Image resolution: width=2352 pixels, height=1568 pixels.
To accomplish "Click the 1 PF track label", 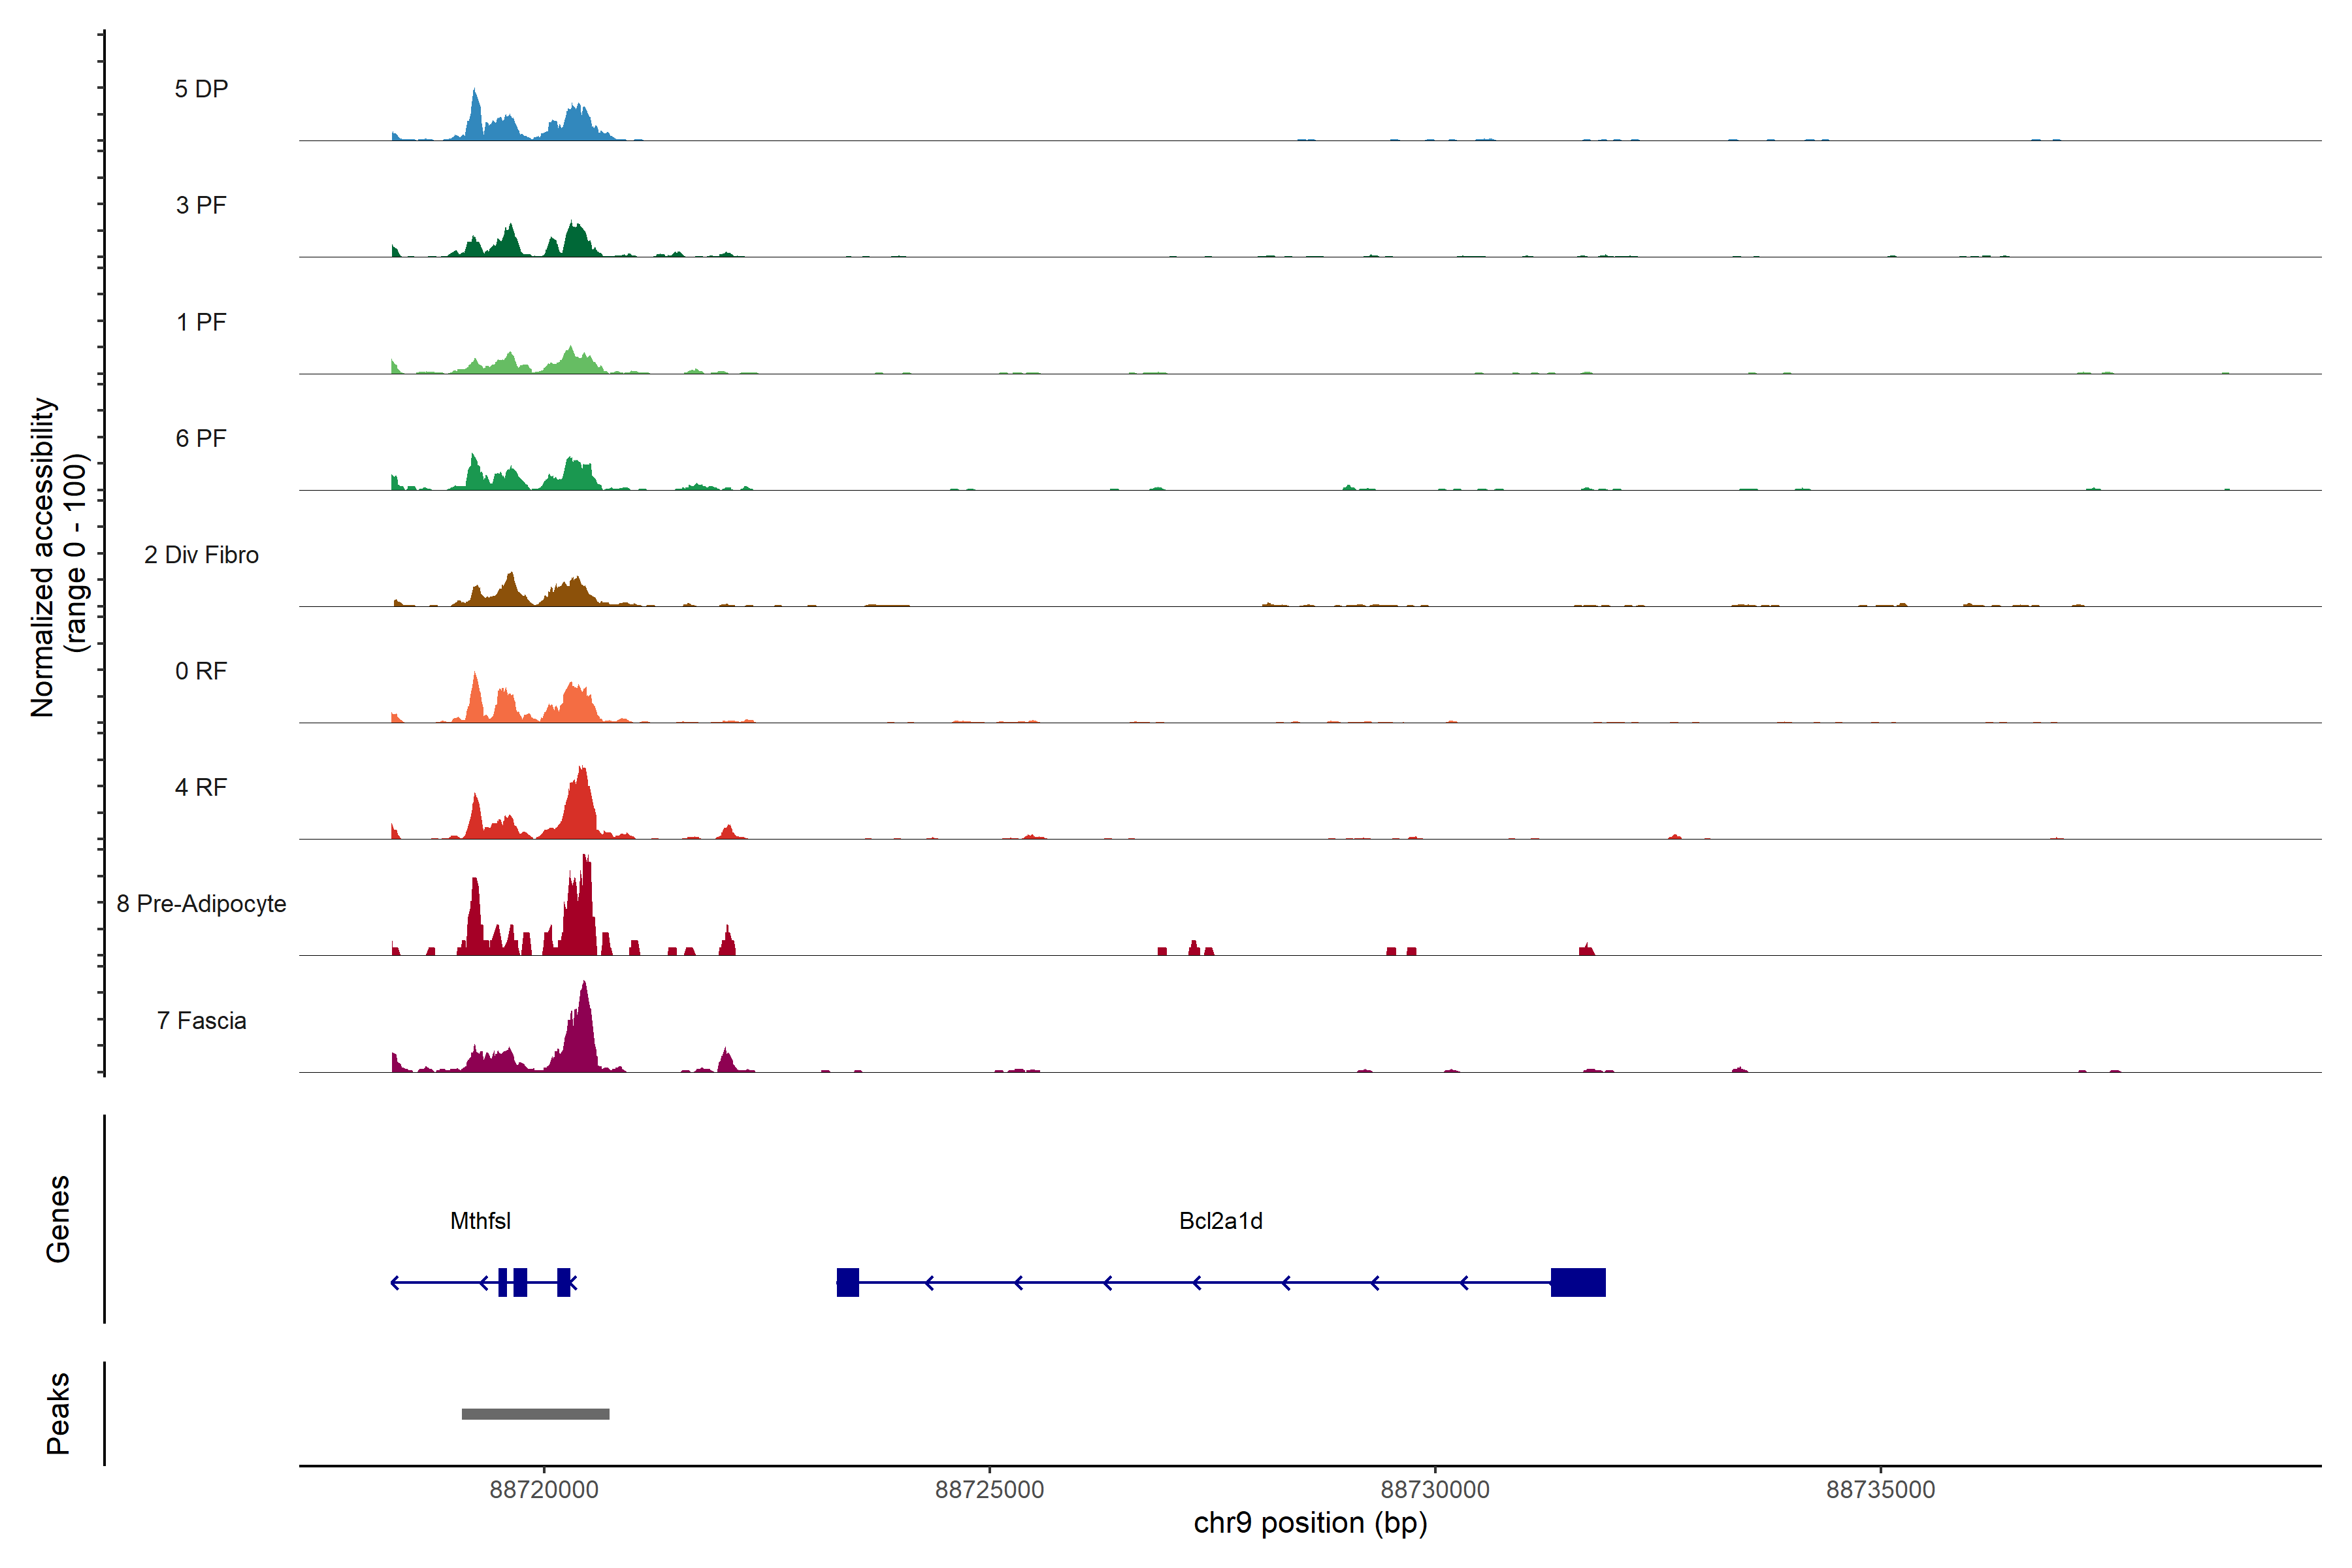I will [x=201, y=322].
